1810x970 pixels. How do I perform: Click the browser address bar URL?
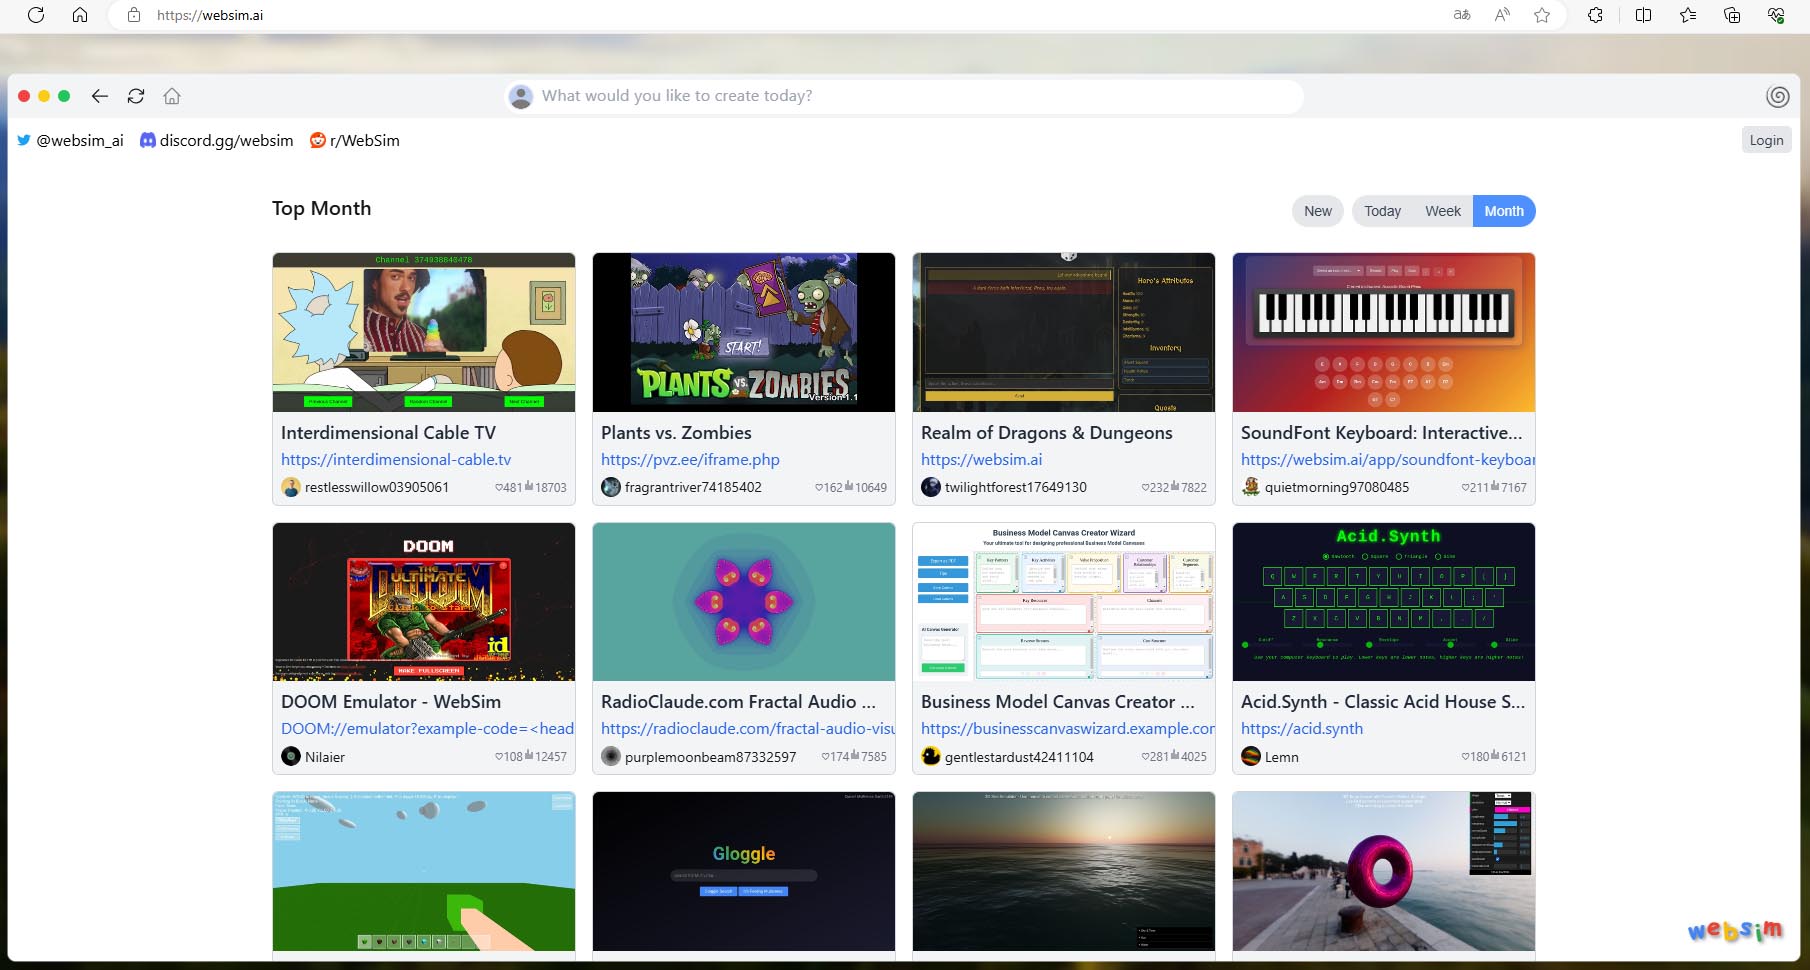(210, 15)
